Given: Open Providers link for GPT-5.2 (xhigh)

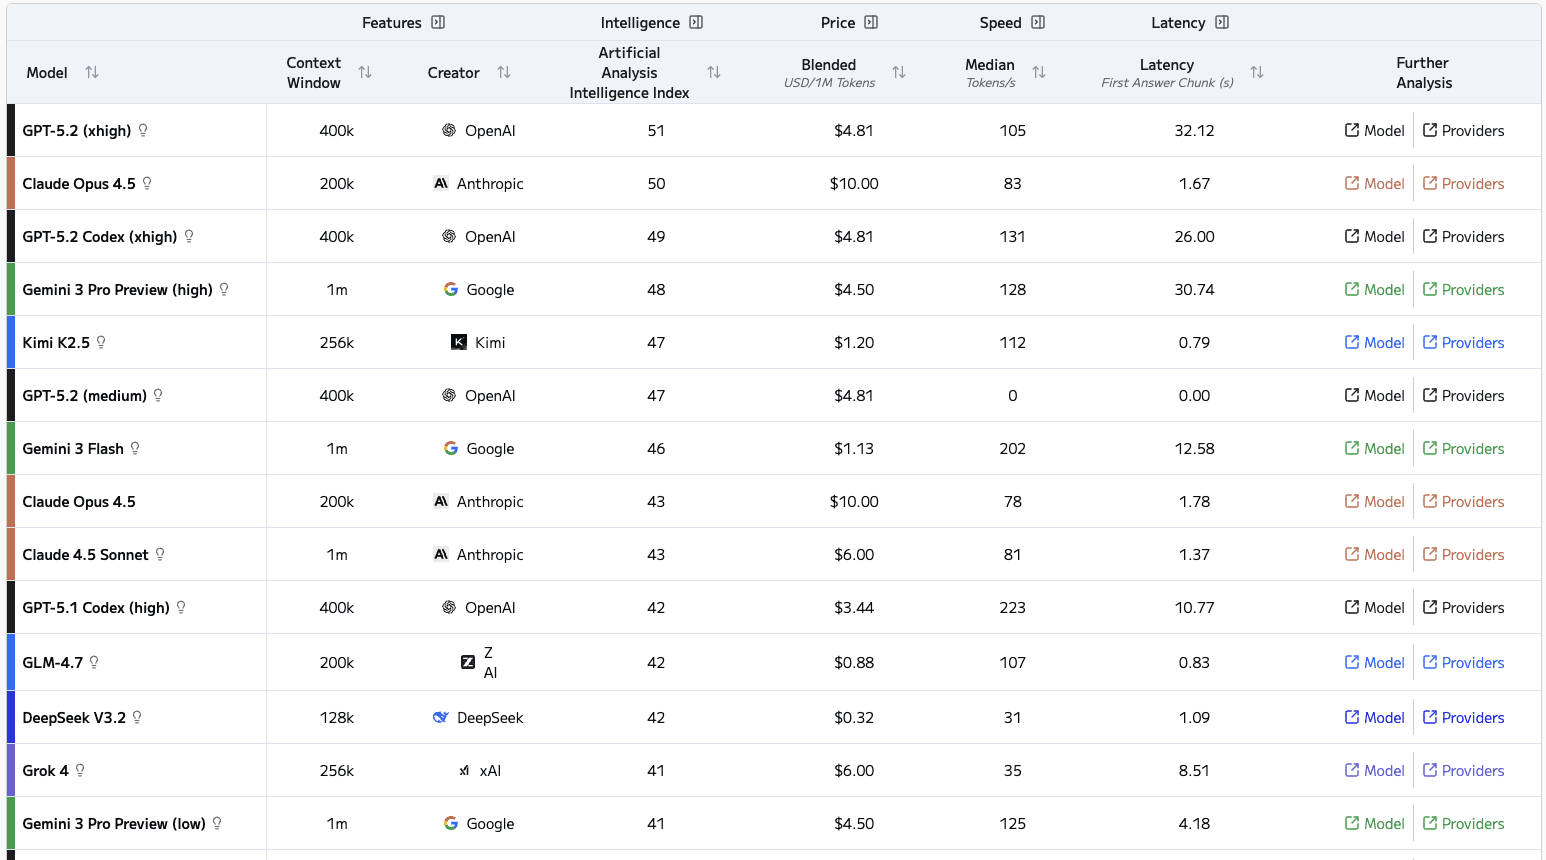Looking at the screenshot, I should point(1463,130).
